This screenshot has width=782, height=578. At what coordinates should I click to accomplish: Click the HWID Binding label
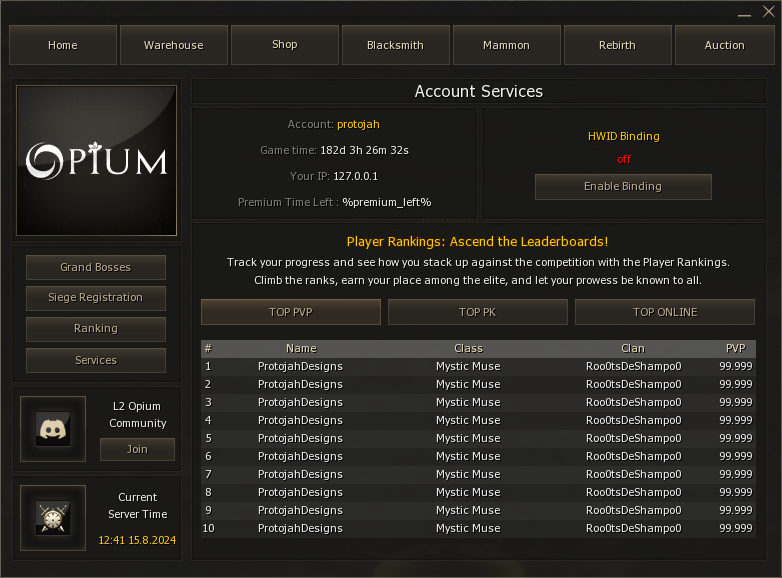(623, 136)
